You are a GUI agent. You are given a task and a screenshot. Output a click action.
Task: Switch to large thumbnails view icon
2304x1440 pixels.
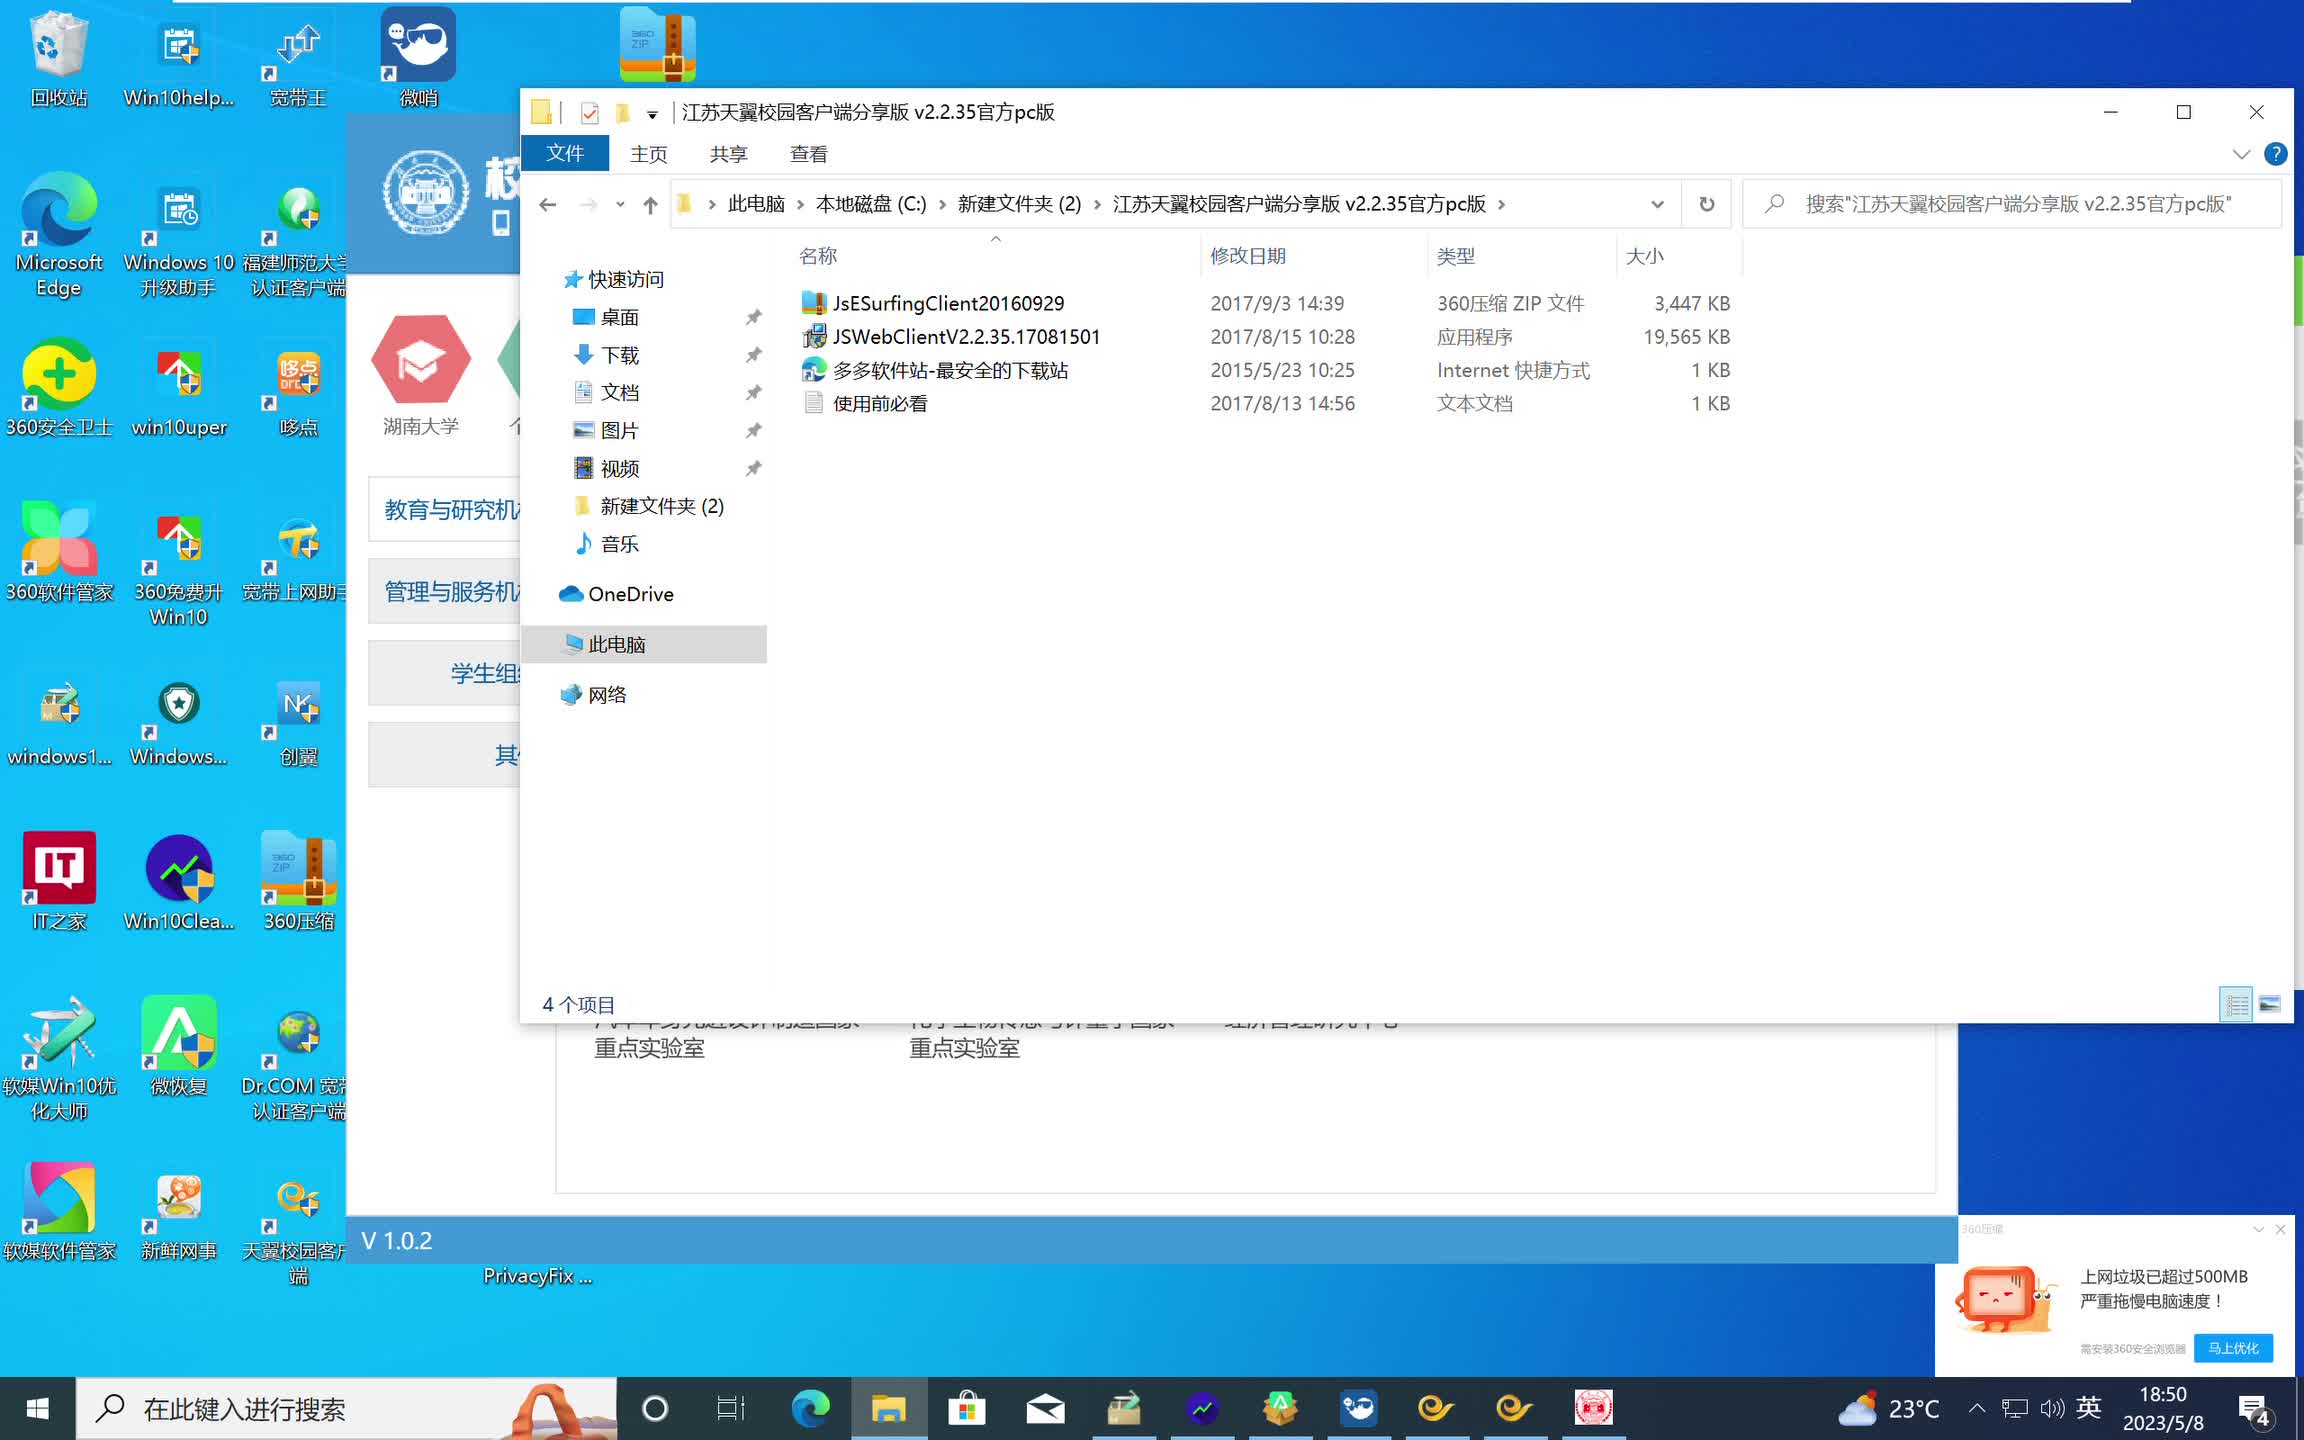pos(2270,1004)
